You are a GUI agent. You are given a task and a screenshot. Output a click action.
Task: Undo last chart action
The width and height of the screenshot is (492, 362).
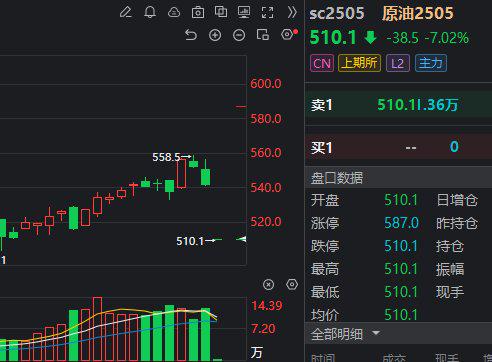(x=191, y=35)
